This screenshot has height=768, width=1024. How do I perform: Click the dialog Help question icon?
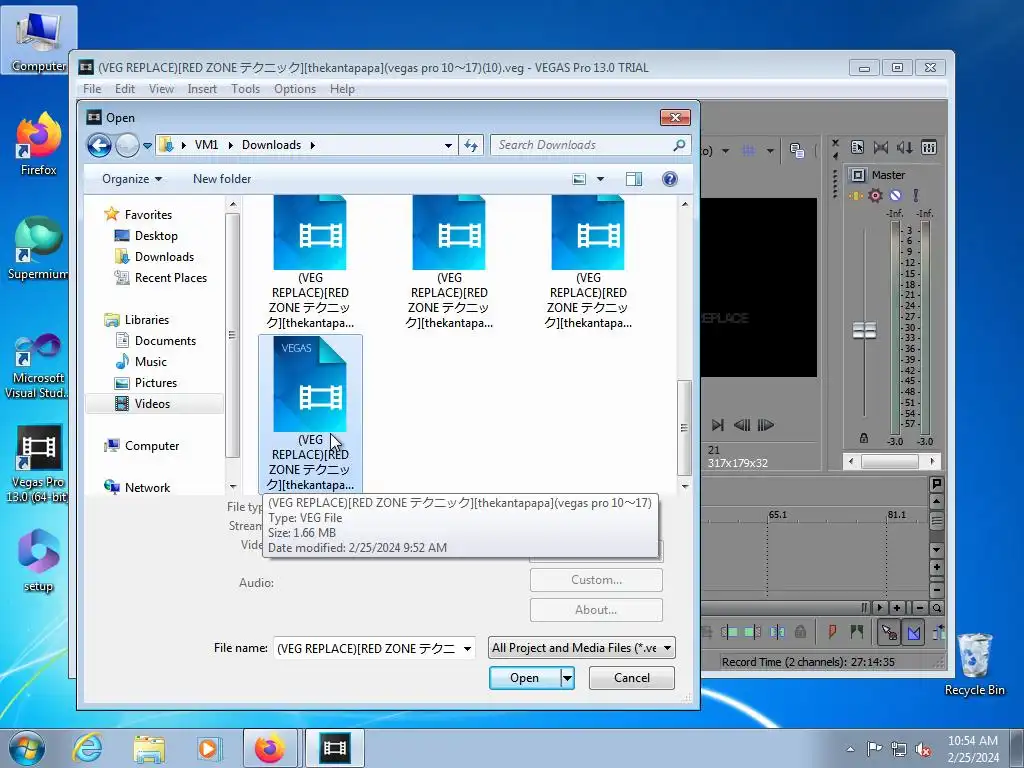(669, 179)
